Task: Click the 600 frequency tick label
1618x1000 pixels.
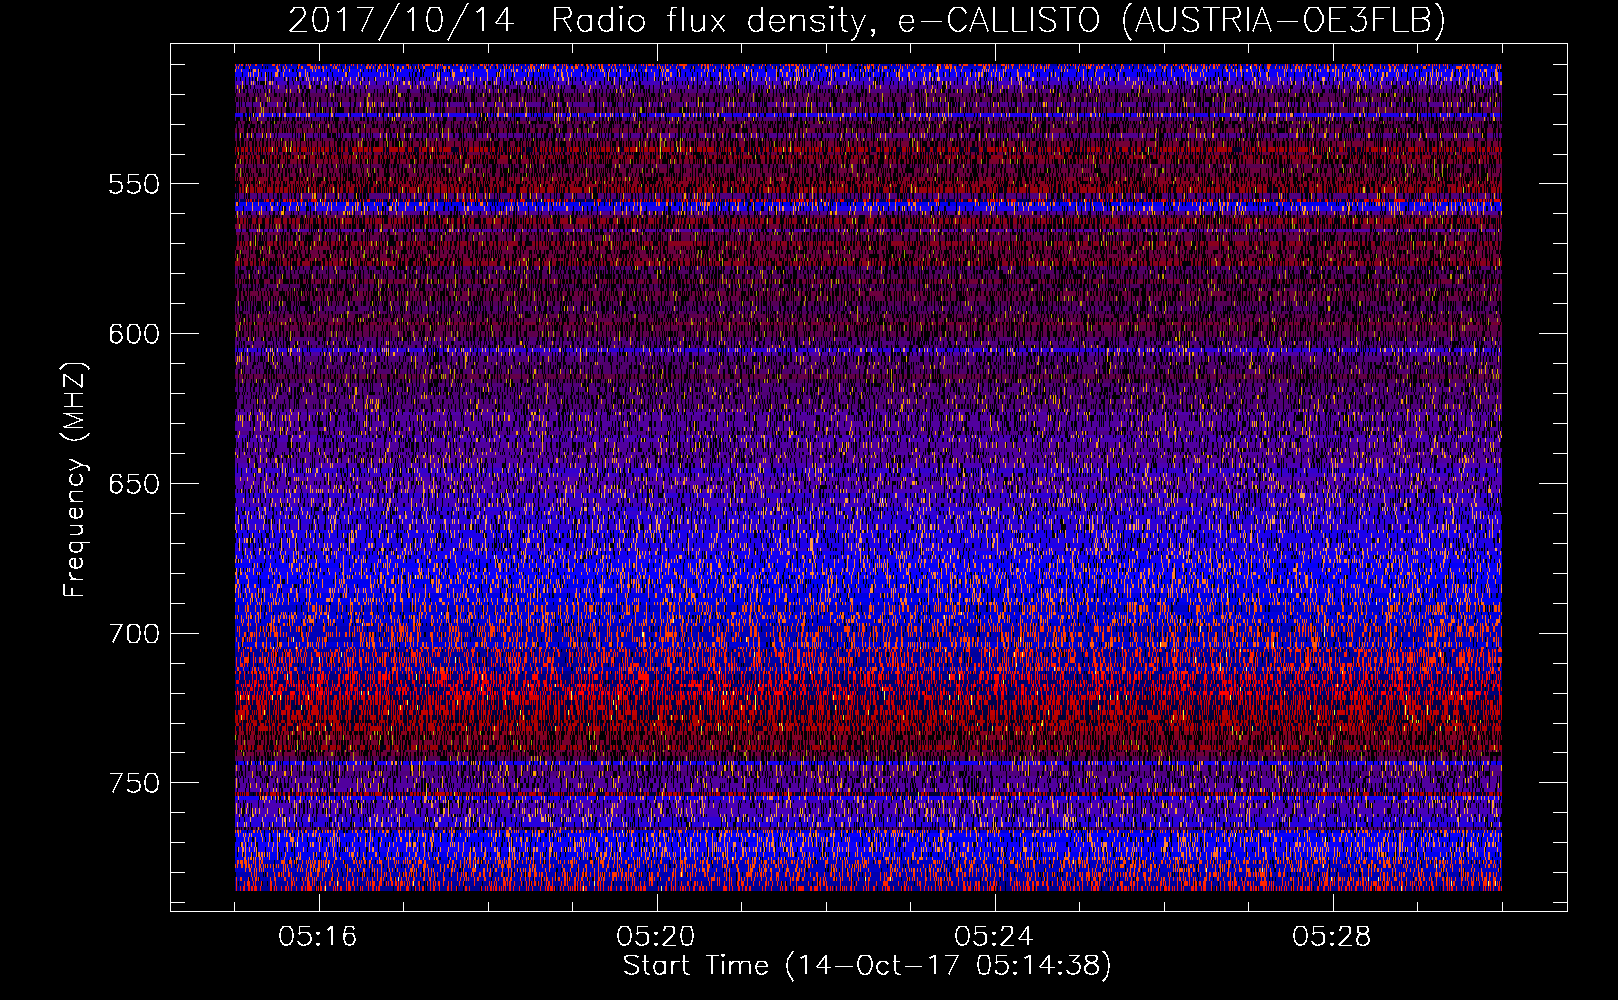Action: click(134, 334)
